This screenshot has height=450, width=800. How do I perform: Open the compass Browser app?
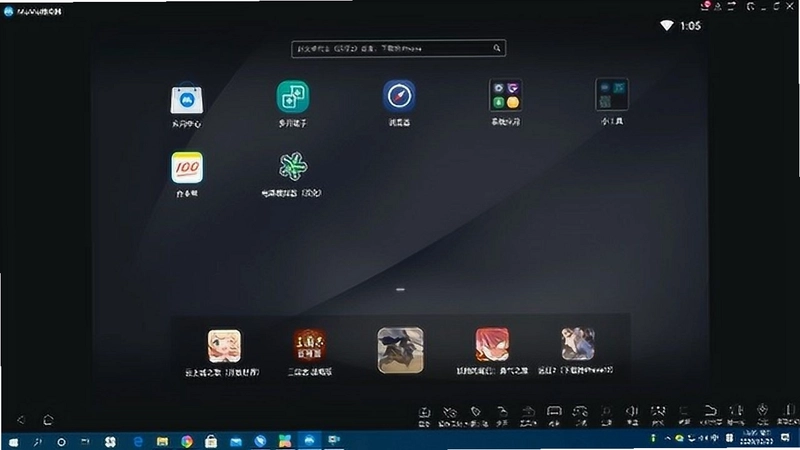pyautogui.click(x=399, y=95)
